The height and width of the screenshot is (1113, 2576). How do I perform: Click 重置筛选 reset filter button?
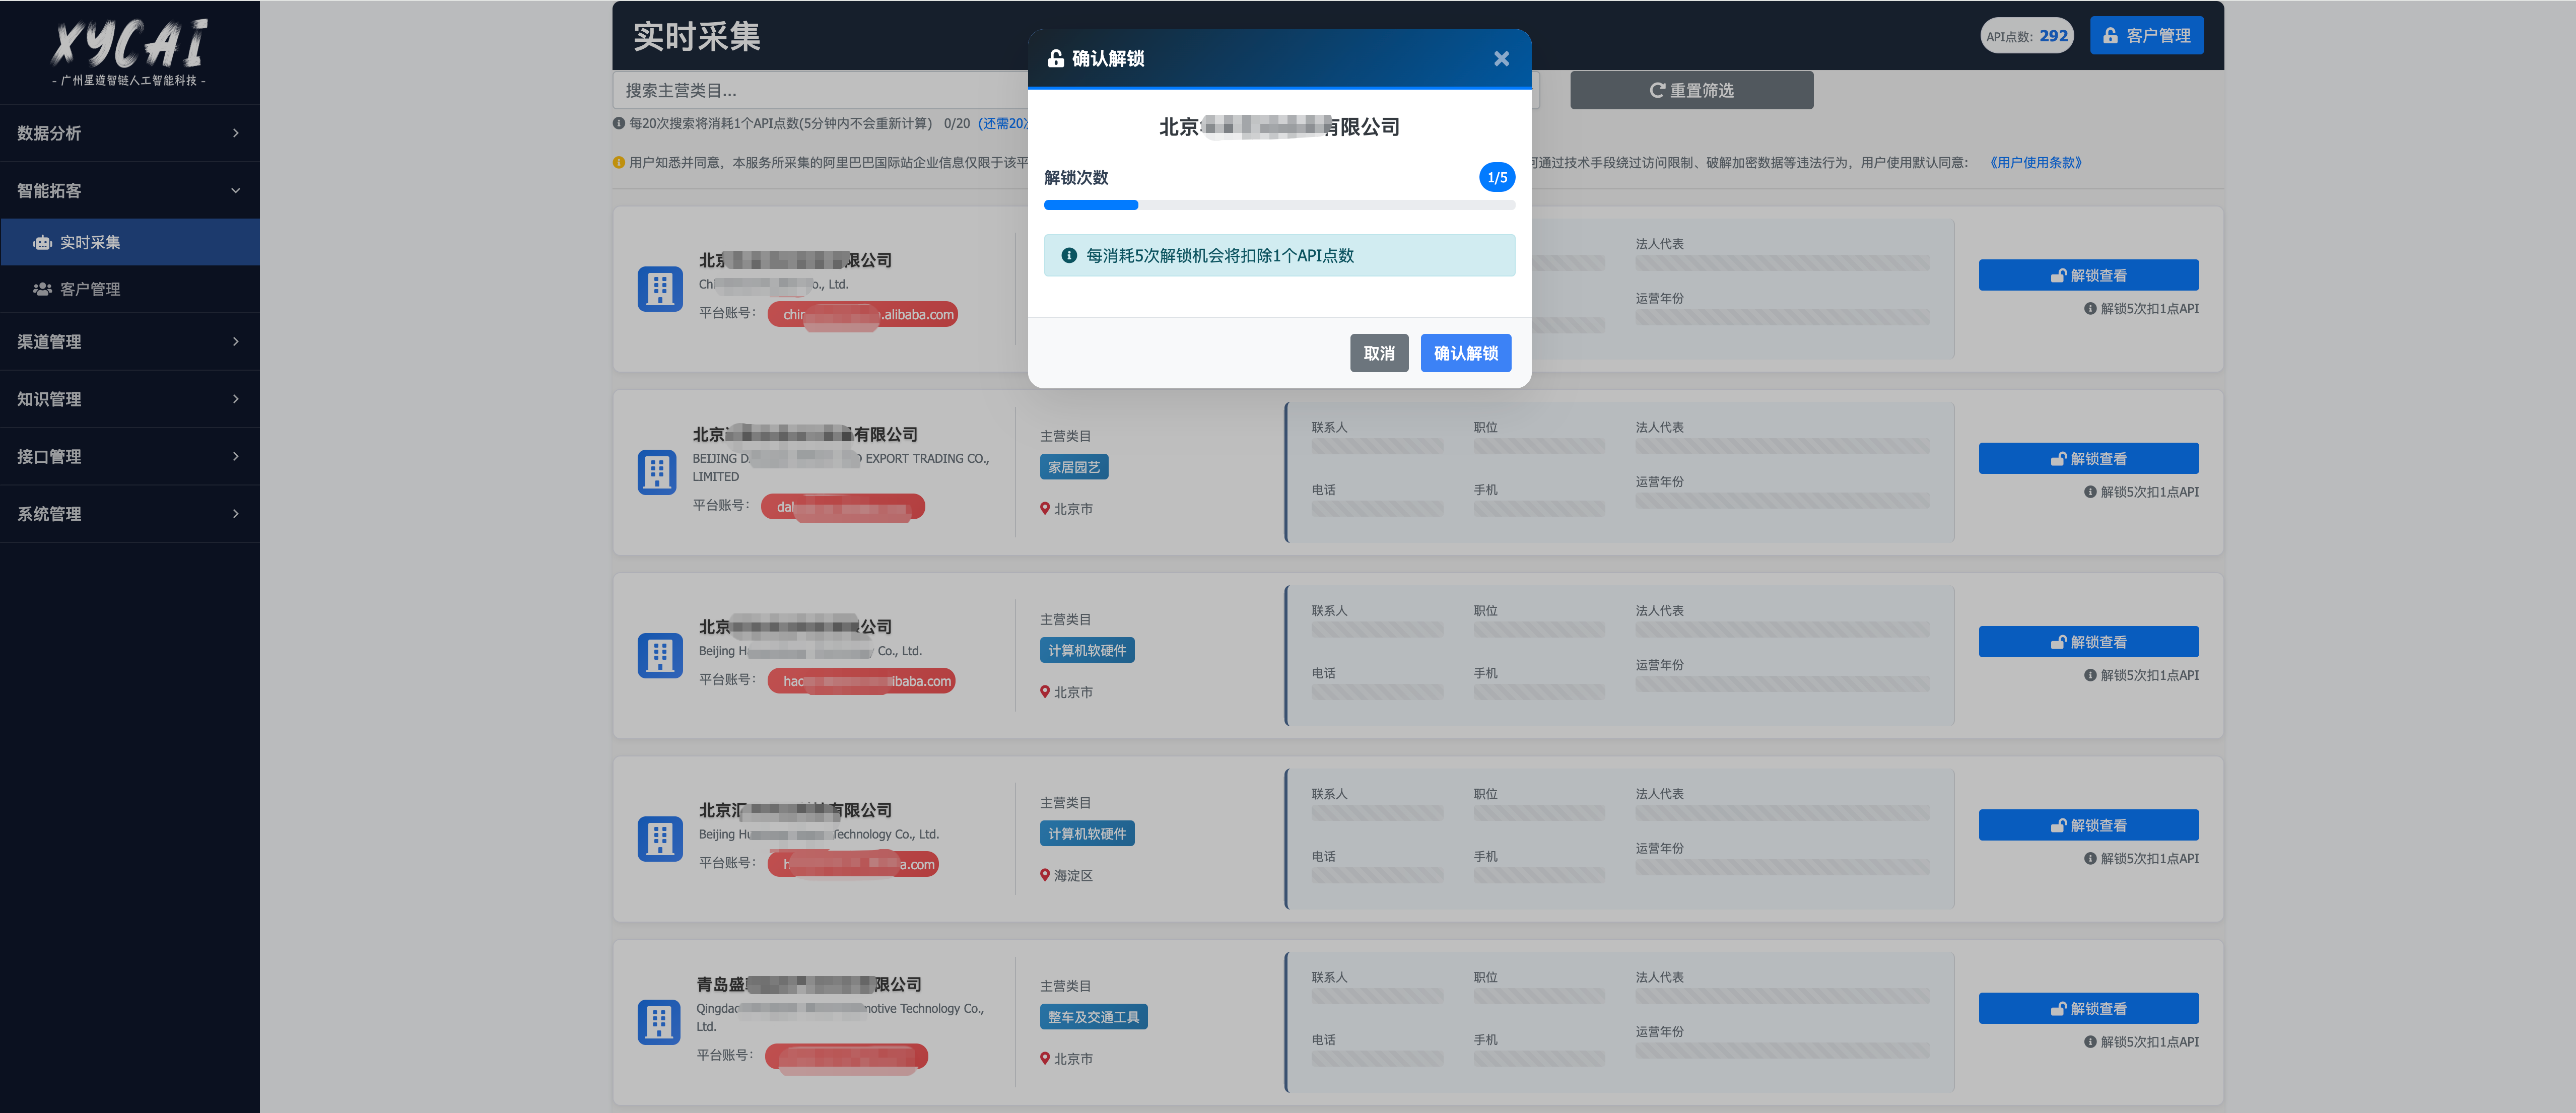(1691, 90)
